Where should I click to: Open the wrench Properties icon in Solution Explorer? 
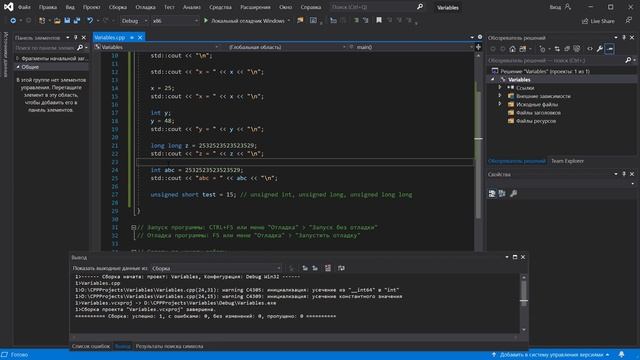click(600, 49)
